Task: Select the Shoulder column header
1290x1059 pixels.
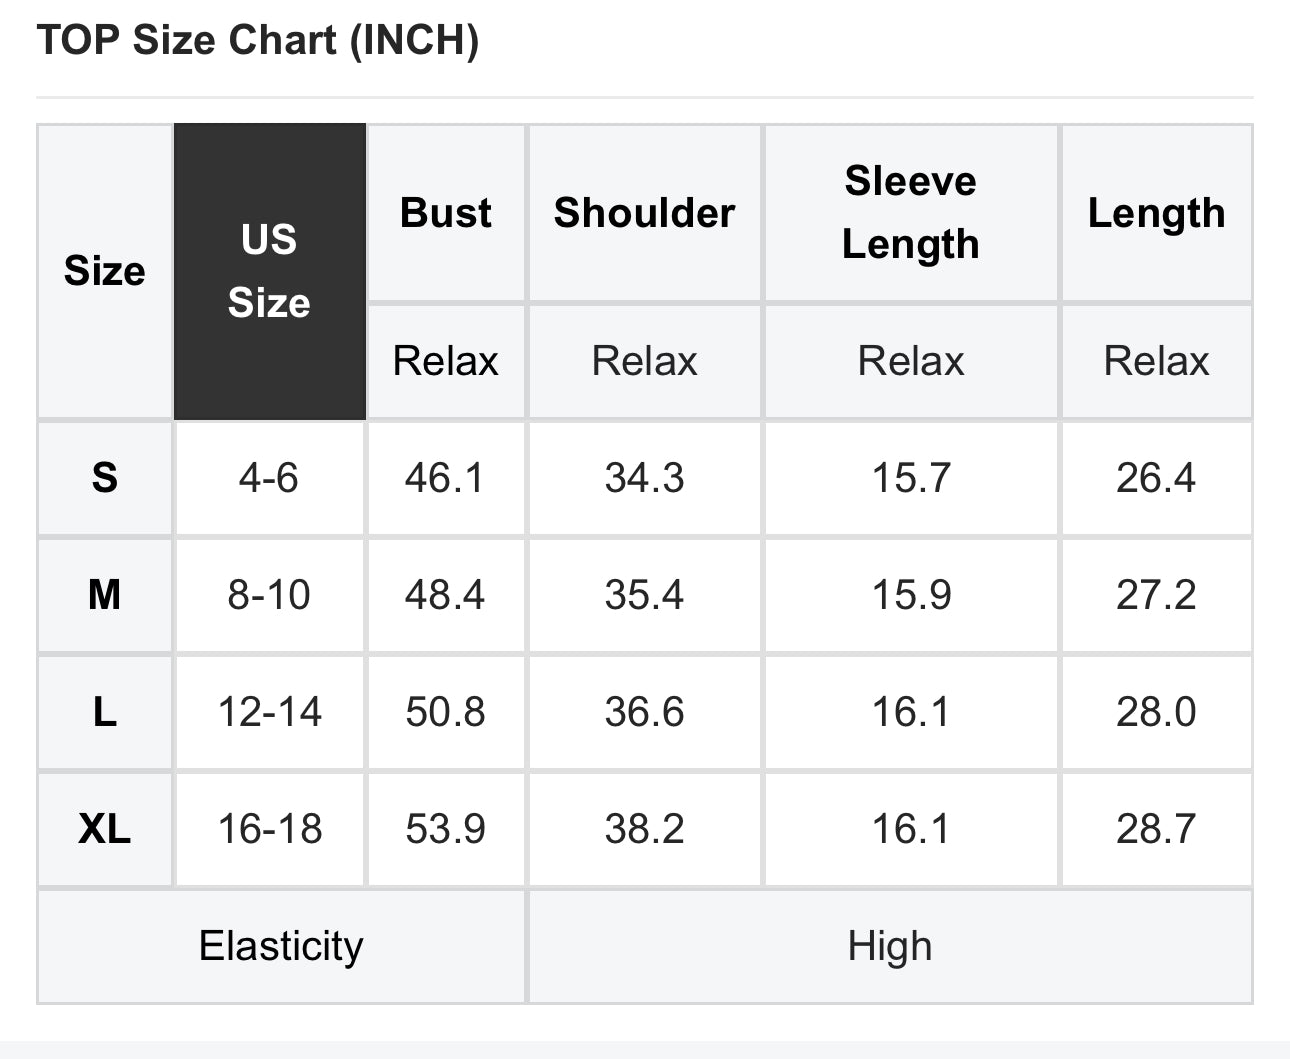Action: tap(644, 213)
